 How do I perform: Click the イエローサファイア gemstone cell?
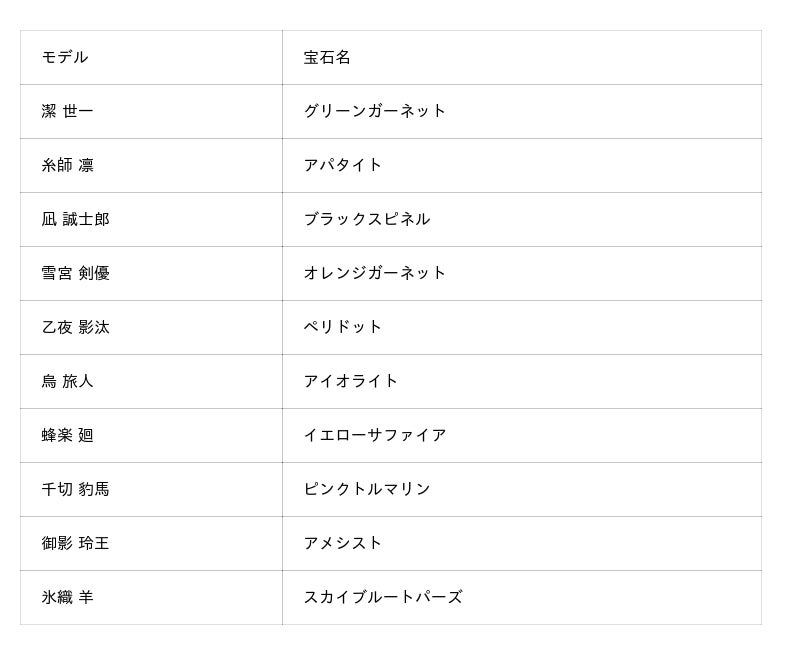tap(375, 436)
